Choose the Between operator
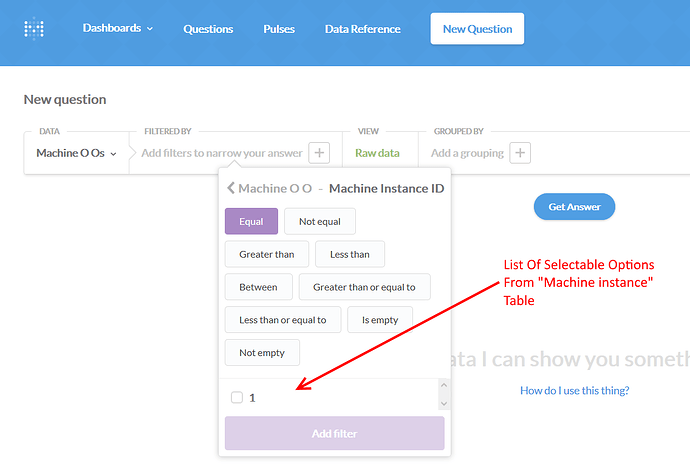The width and height of the screenshot is (690, 476). point(258,287)
